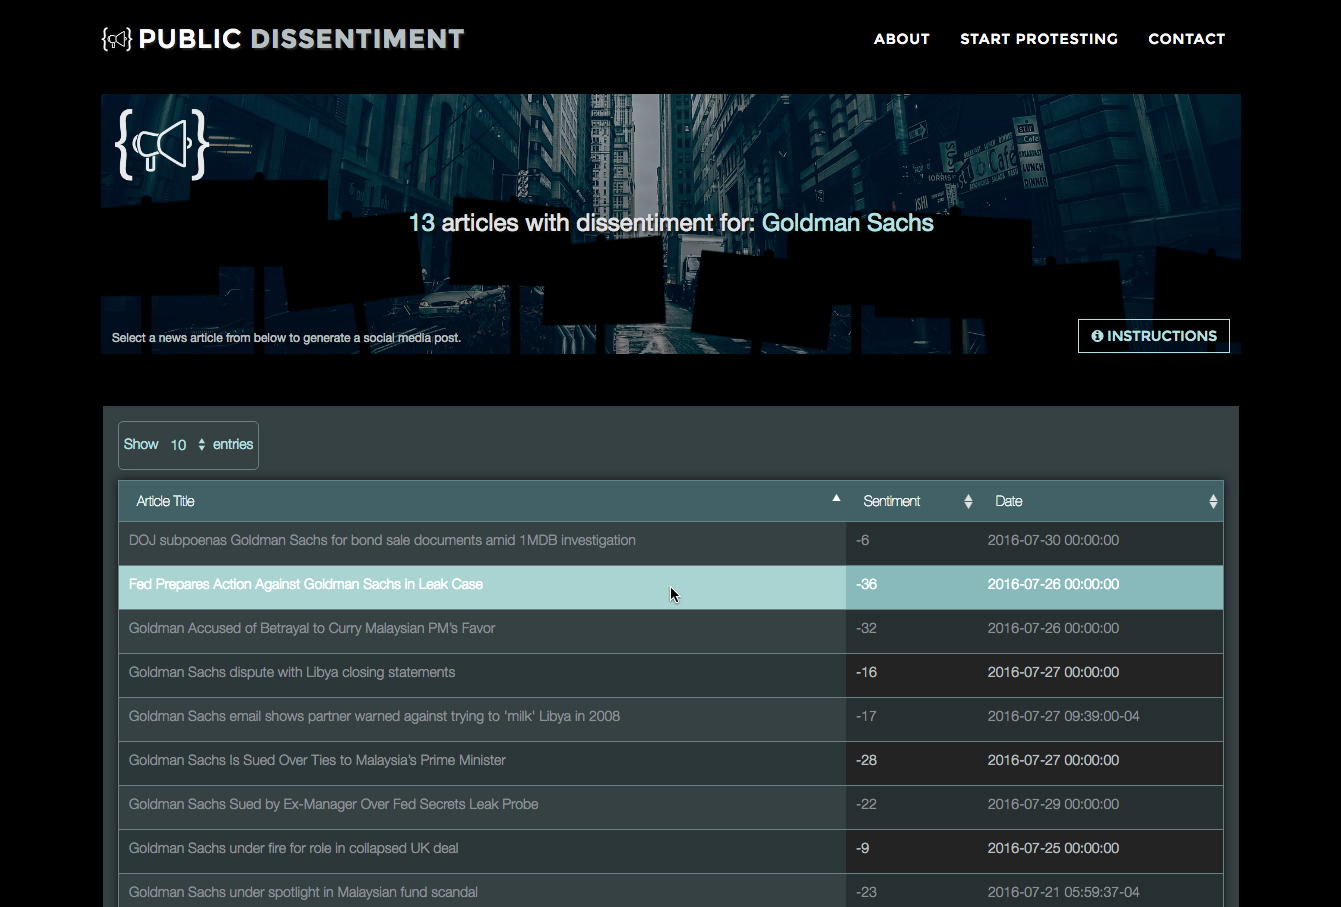Click date 2016-07-30 00:00:00
Image resolution: width=1341 pixels, height=907 pixels.
[x=1053, y=540]
